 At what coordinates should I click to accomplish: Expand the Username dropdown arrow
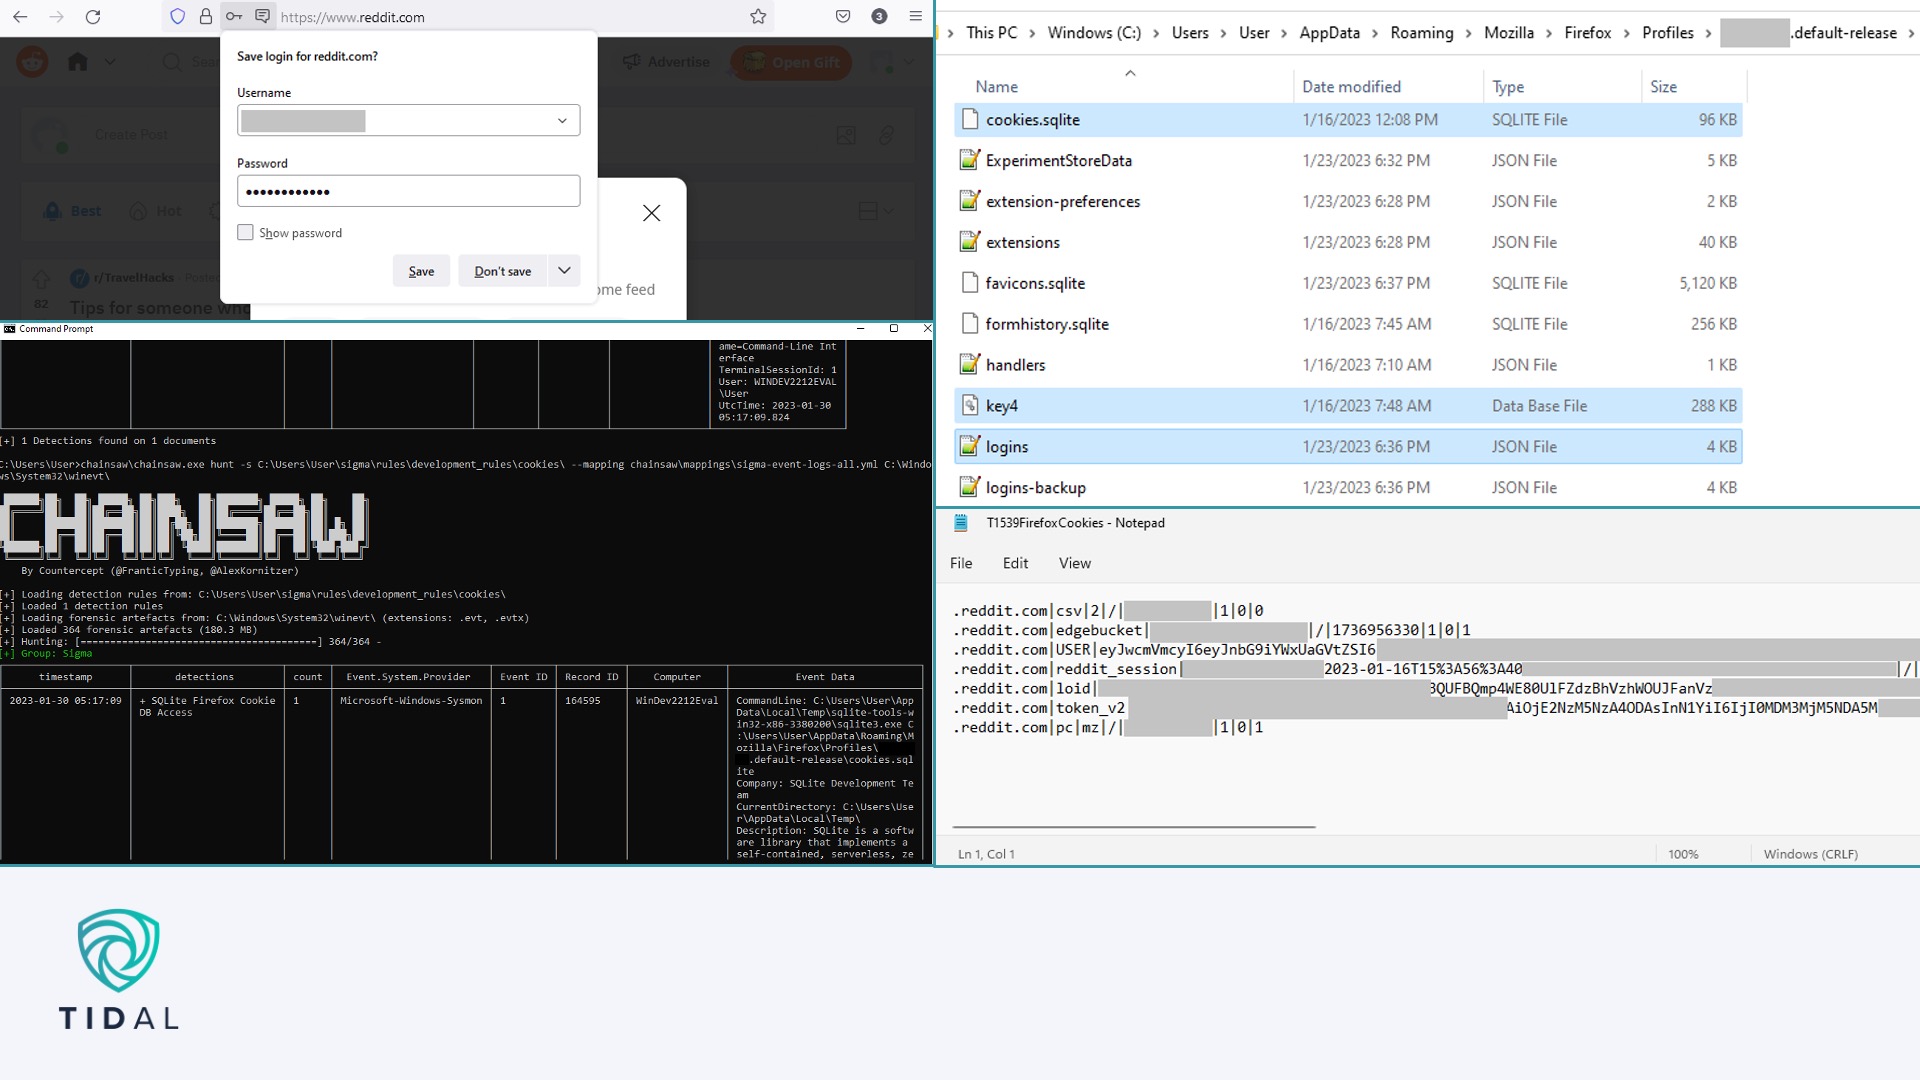click(x=562, y=121)
